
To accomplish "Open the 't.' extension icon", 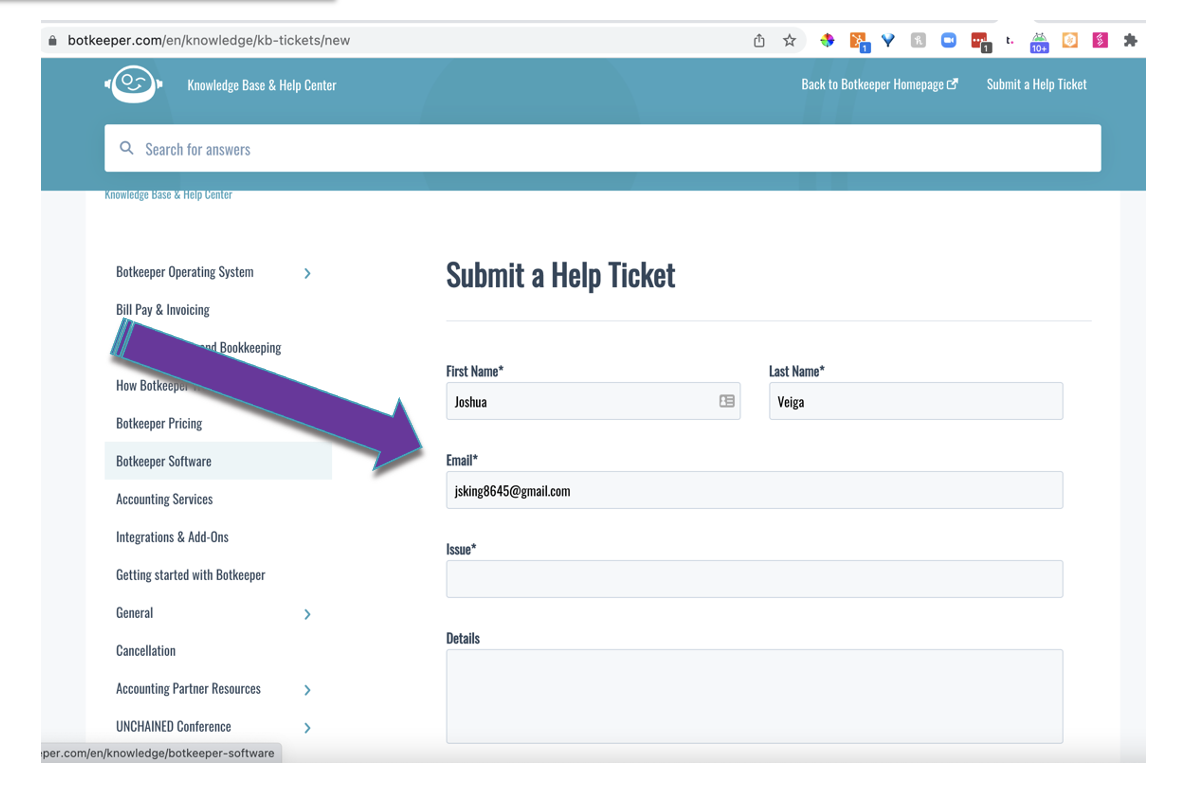I will (x=1010, y=41).
